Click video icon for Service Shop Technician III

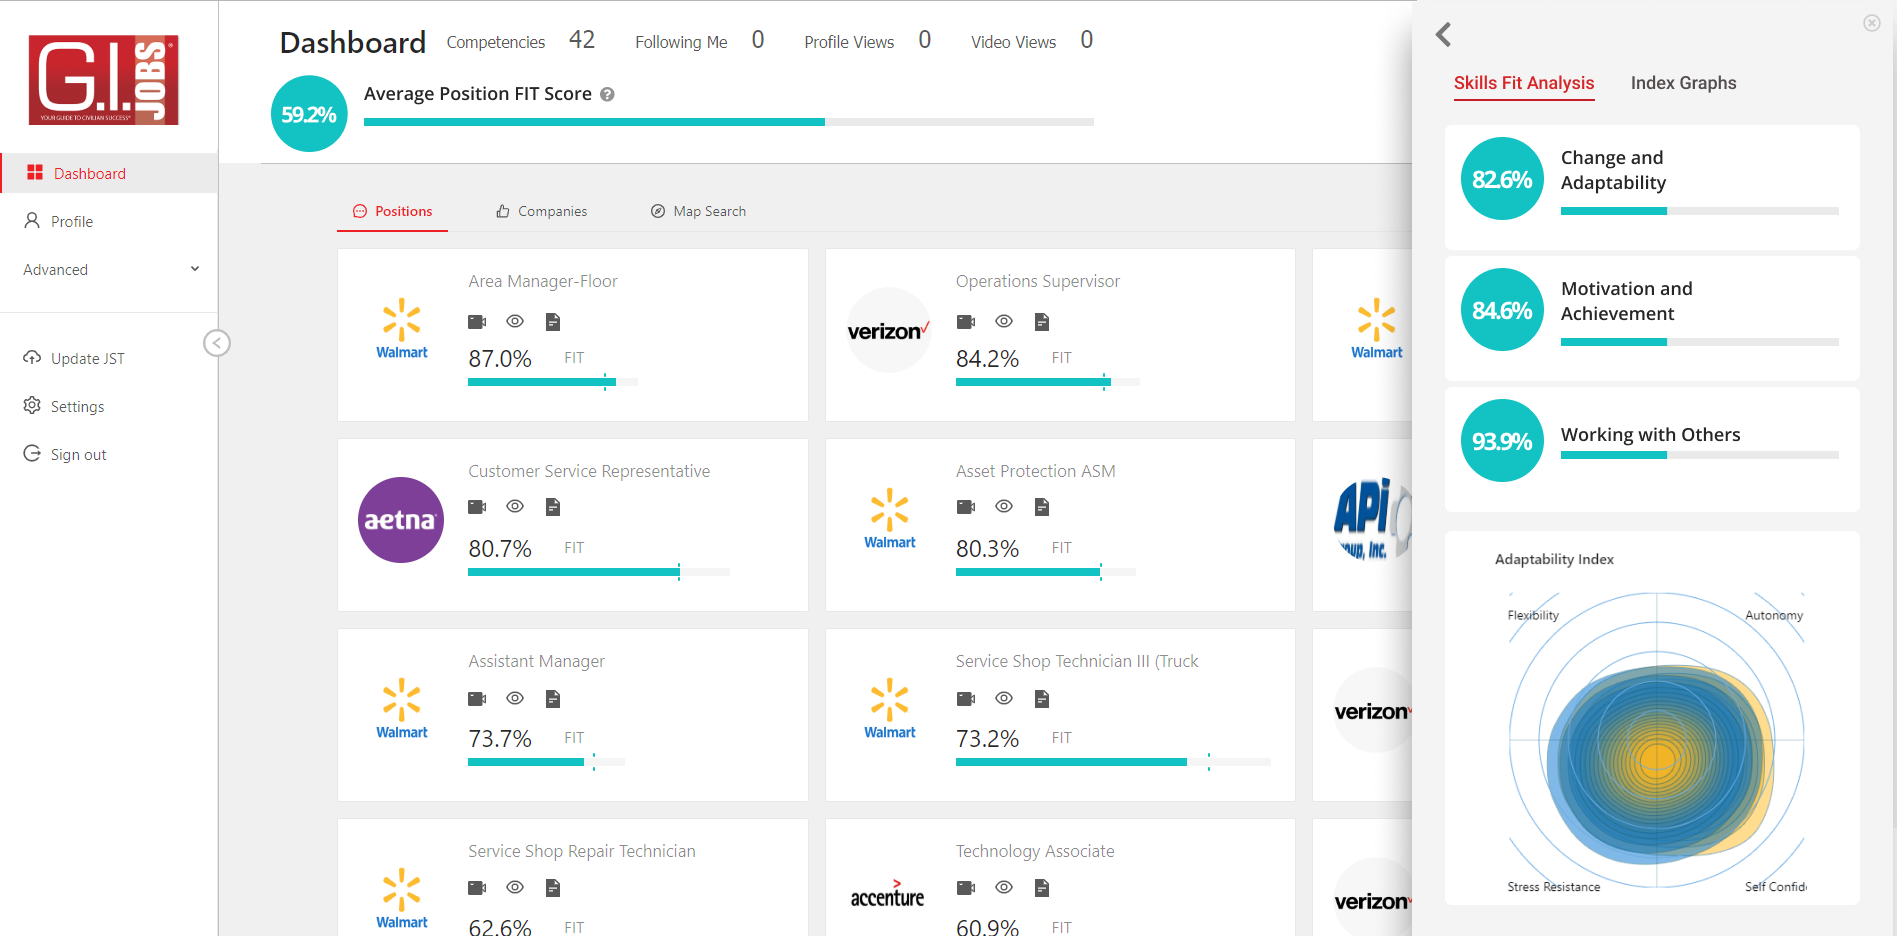click(x=965, y=699)
